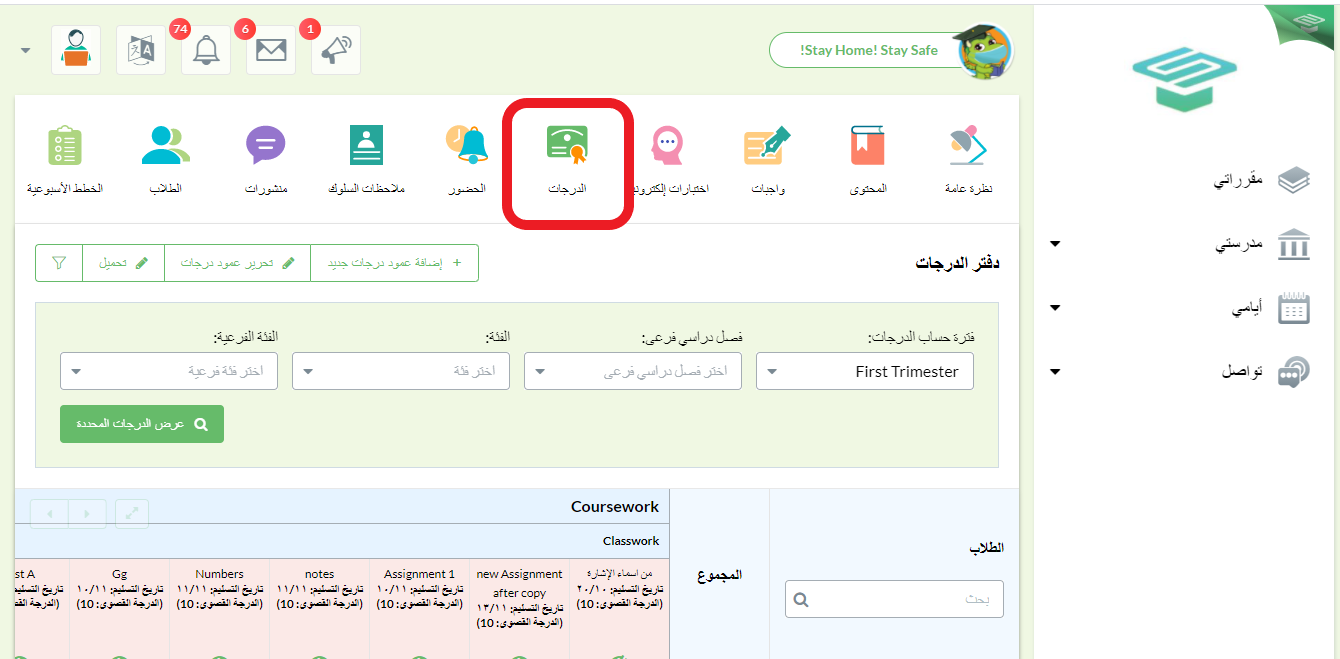Viewport: 1340px width, 659px height.
Task: Click تحرير عمود درجات button
Action: [237, 263]
